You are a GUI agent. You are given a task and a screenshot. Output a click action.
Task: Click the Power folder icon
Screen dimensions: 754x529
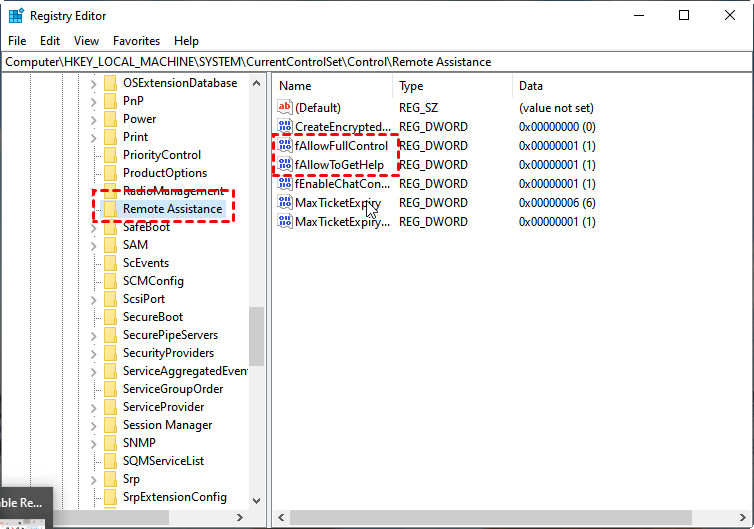[111, 119]
